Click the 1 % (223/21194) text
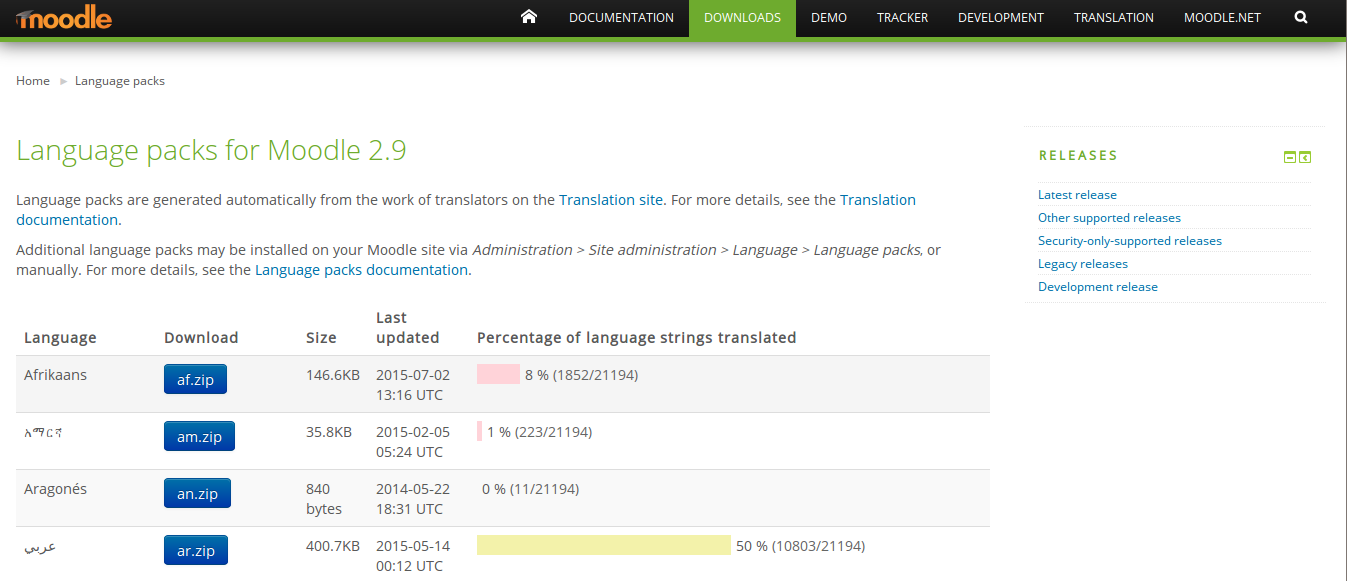Screen dimensions: 1347x581 pyautogui.click(x=539, y=432)
